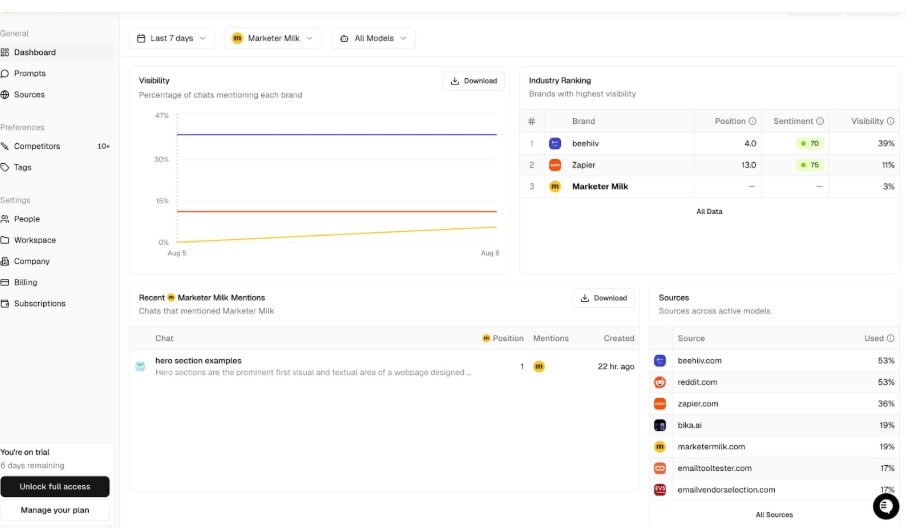The image size is (906, 528).
Task: Click the beehiiv logo in Industry Ranking
Action: (x=555, y=144)
